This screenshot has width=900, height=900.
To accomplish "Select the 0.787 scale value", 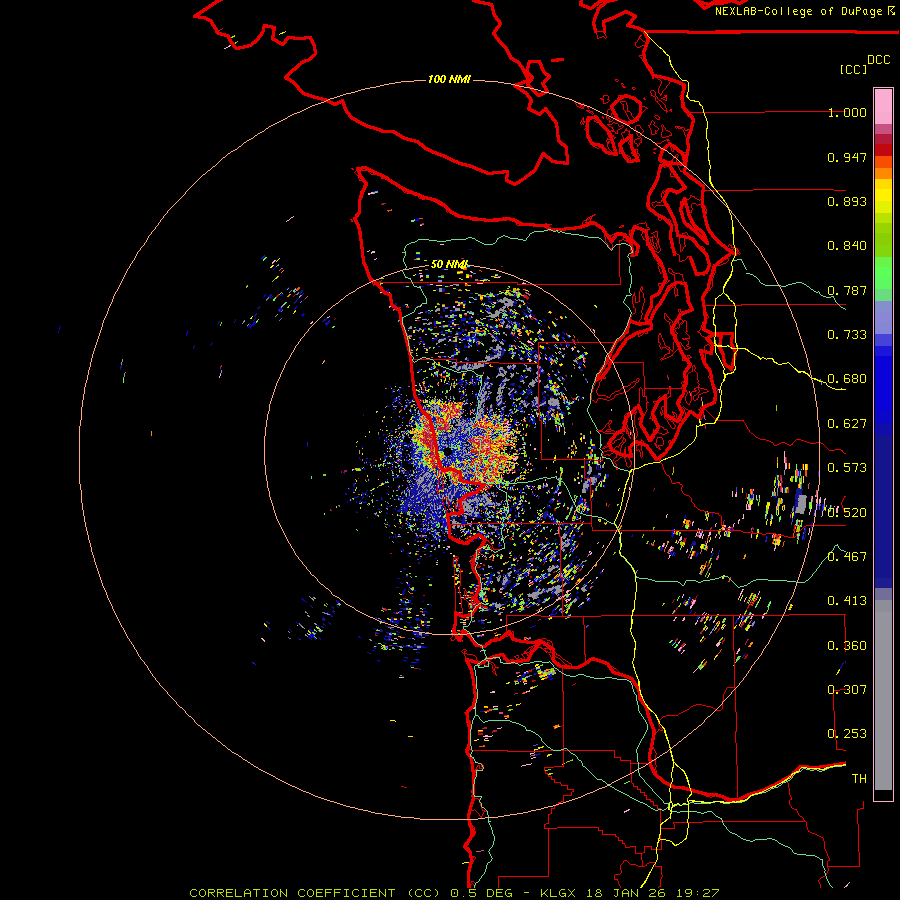I will (x=847, y=290).
